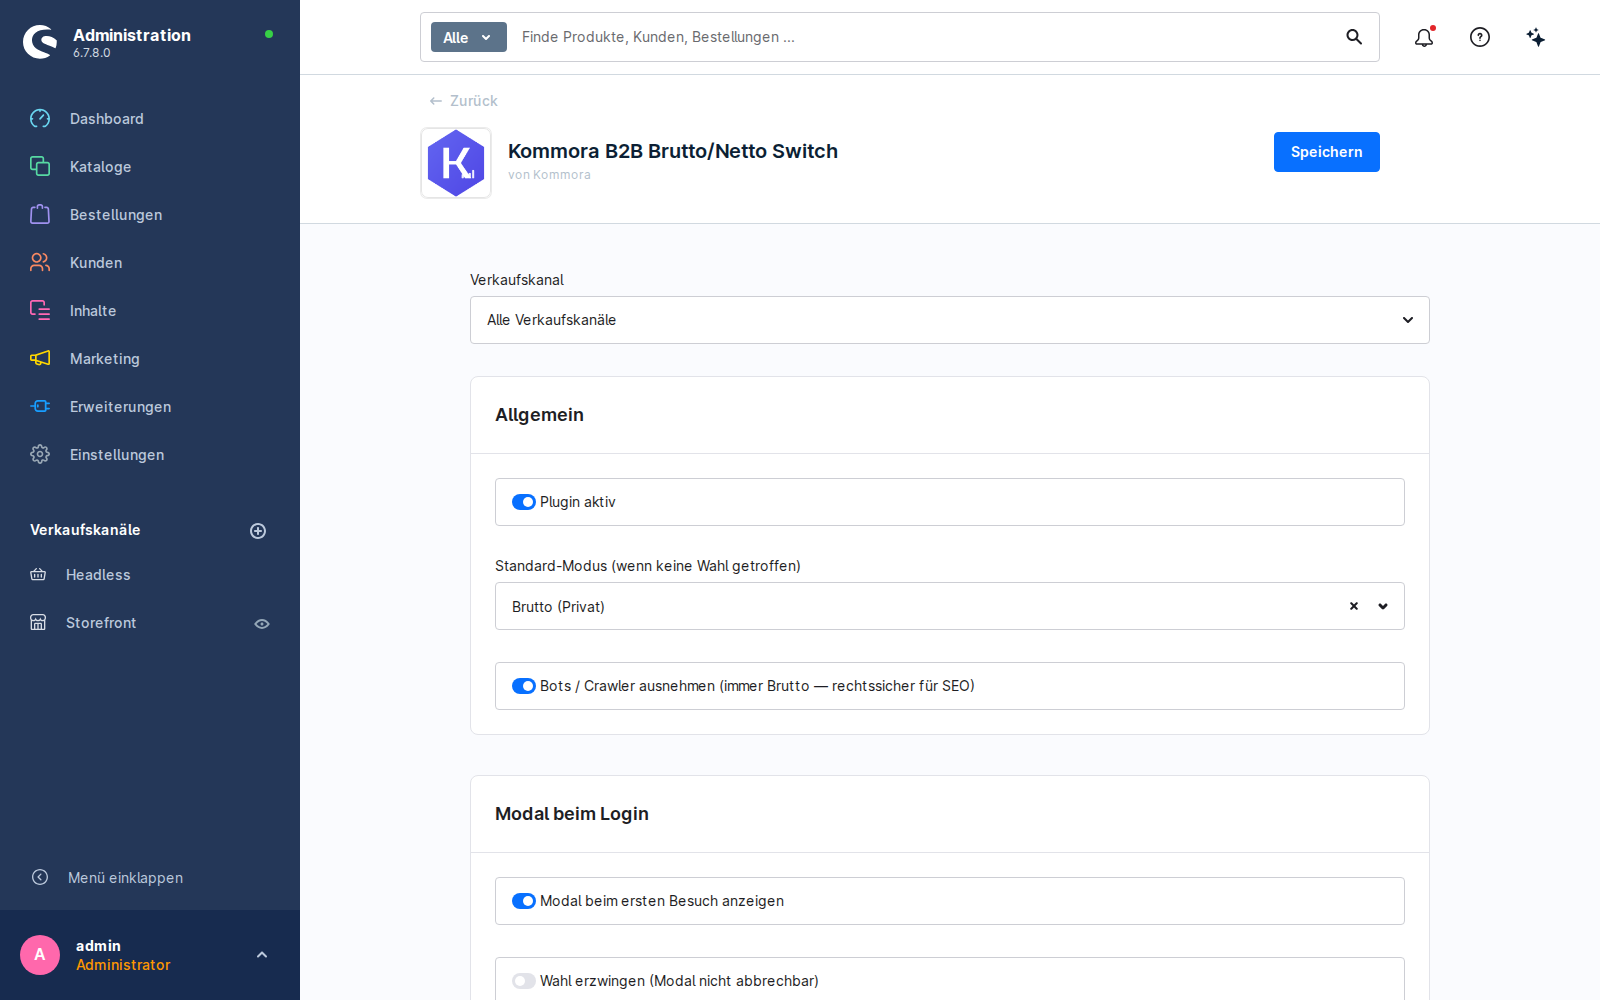Click the Kataloge sidebar icon
Image resolution: width=1600 pixels, height=1000 pixels.
(40, 167)
